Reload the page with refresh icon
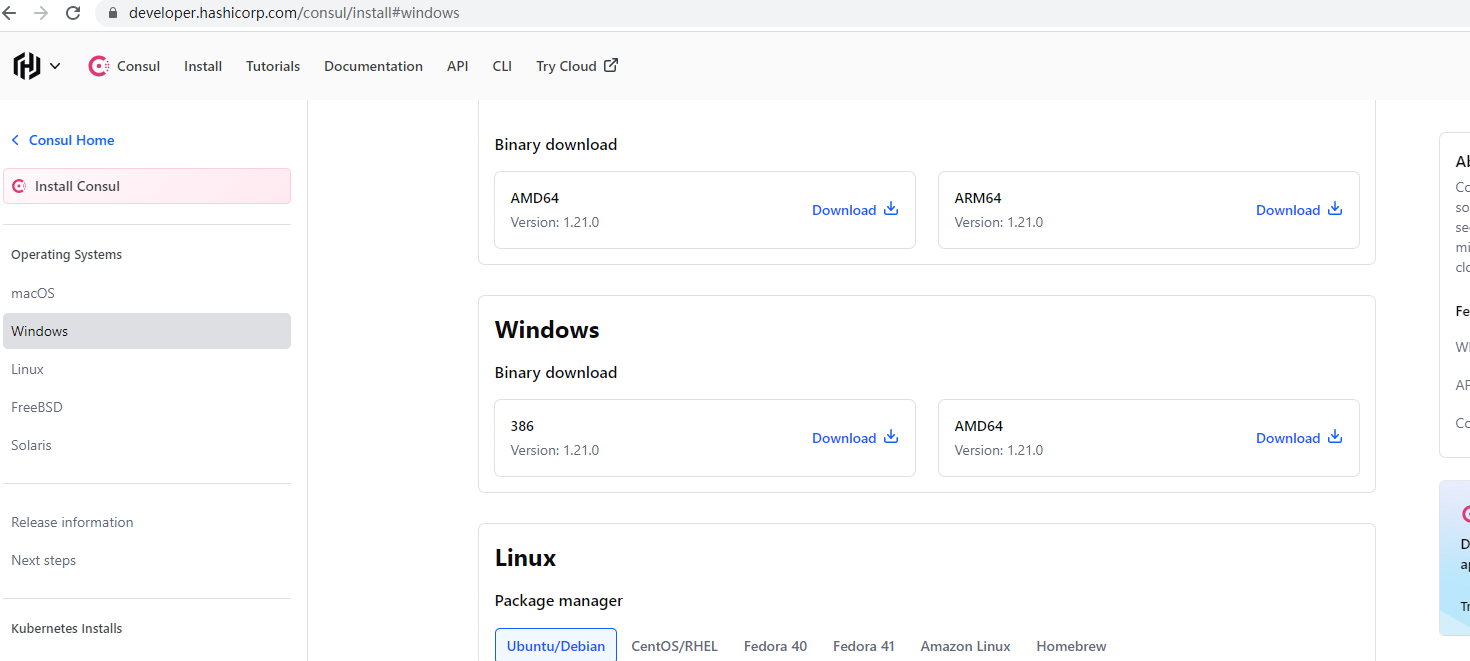Viewport: 1470px width, 661px height. tap(73, 13)
